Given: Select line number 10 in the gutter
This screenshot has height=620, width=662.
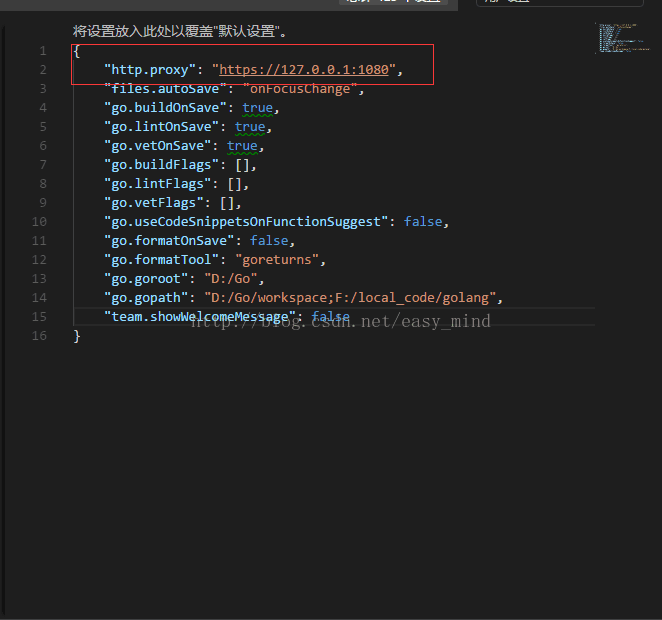Looking at the screenshot, I should [x=39, y=222].
